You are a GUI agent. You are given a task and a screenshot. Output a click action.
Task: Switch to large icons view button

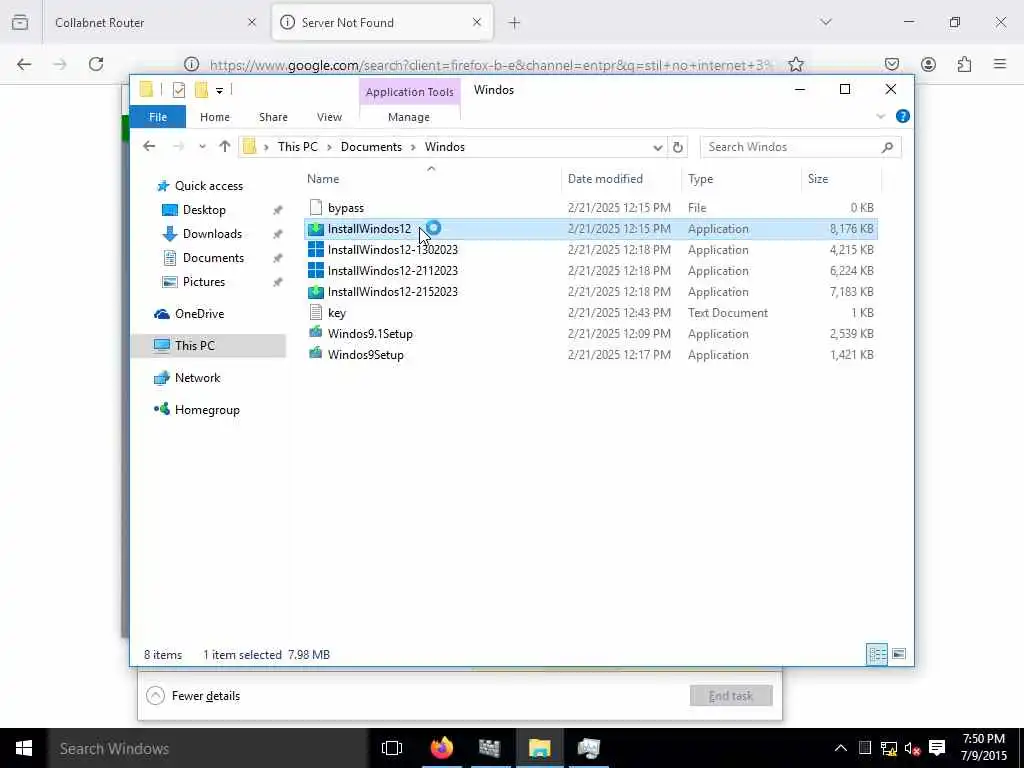coord(899,654)
